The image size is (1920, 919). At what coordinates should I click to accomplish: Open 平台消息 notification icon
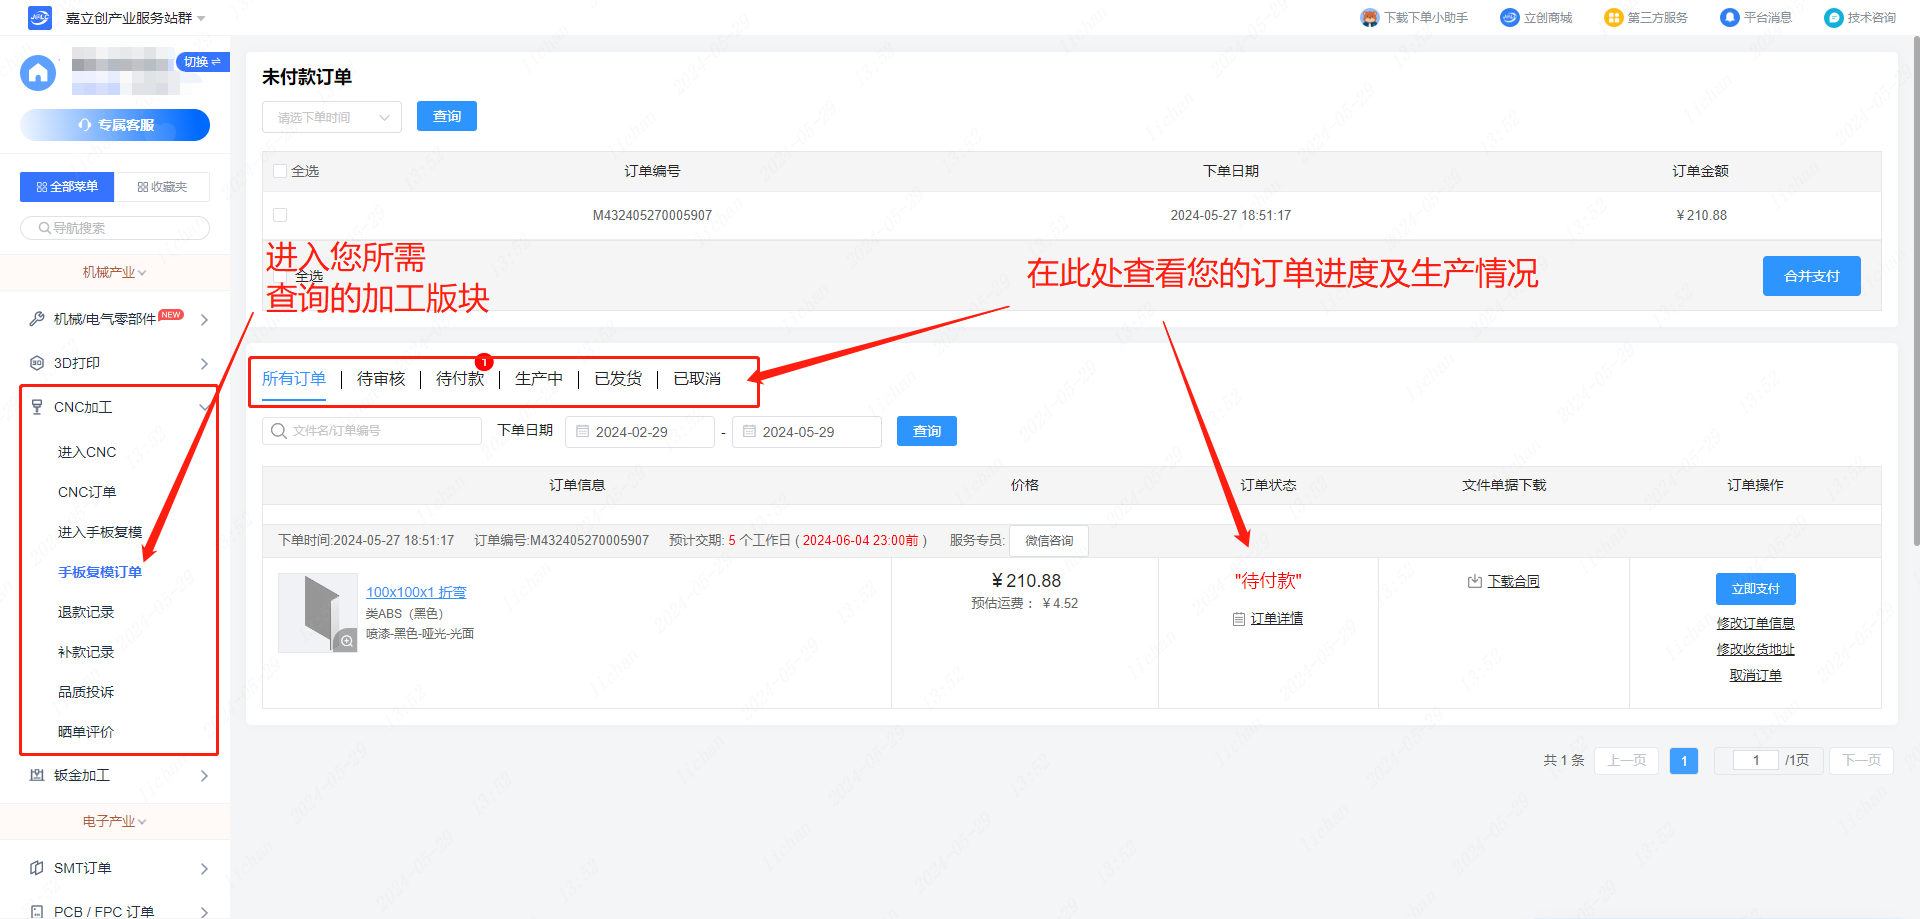[1729, 17]
